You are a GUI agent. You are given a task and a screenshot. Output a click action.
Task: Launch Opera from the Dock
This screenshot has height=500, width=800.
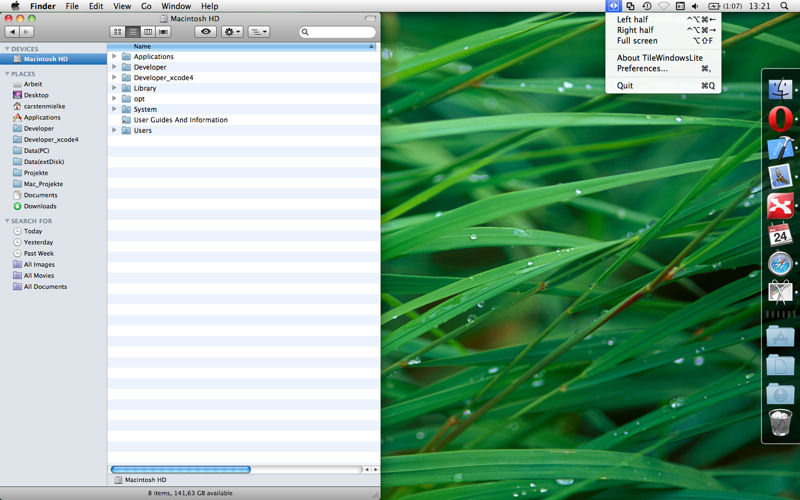(x=780, y=119)
